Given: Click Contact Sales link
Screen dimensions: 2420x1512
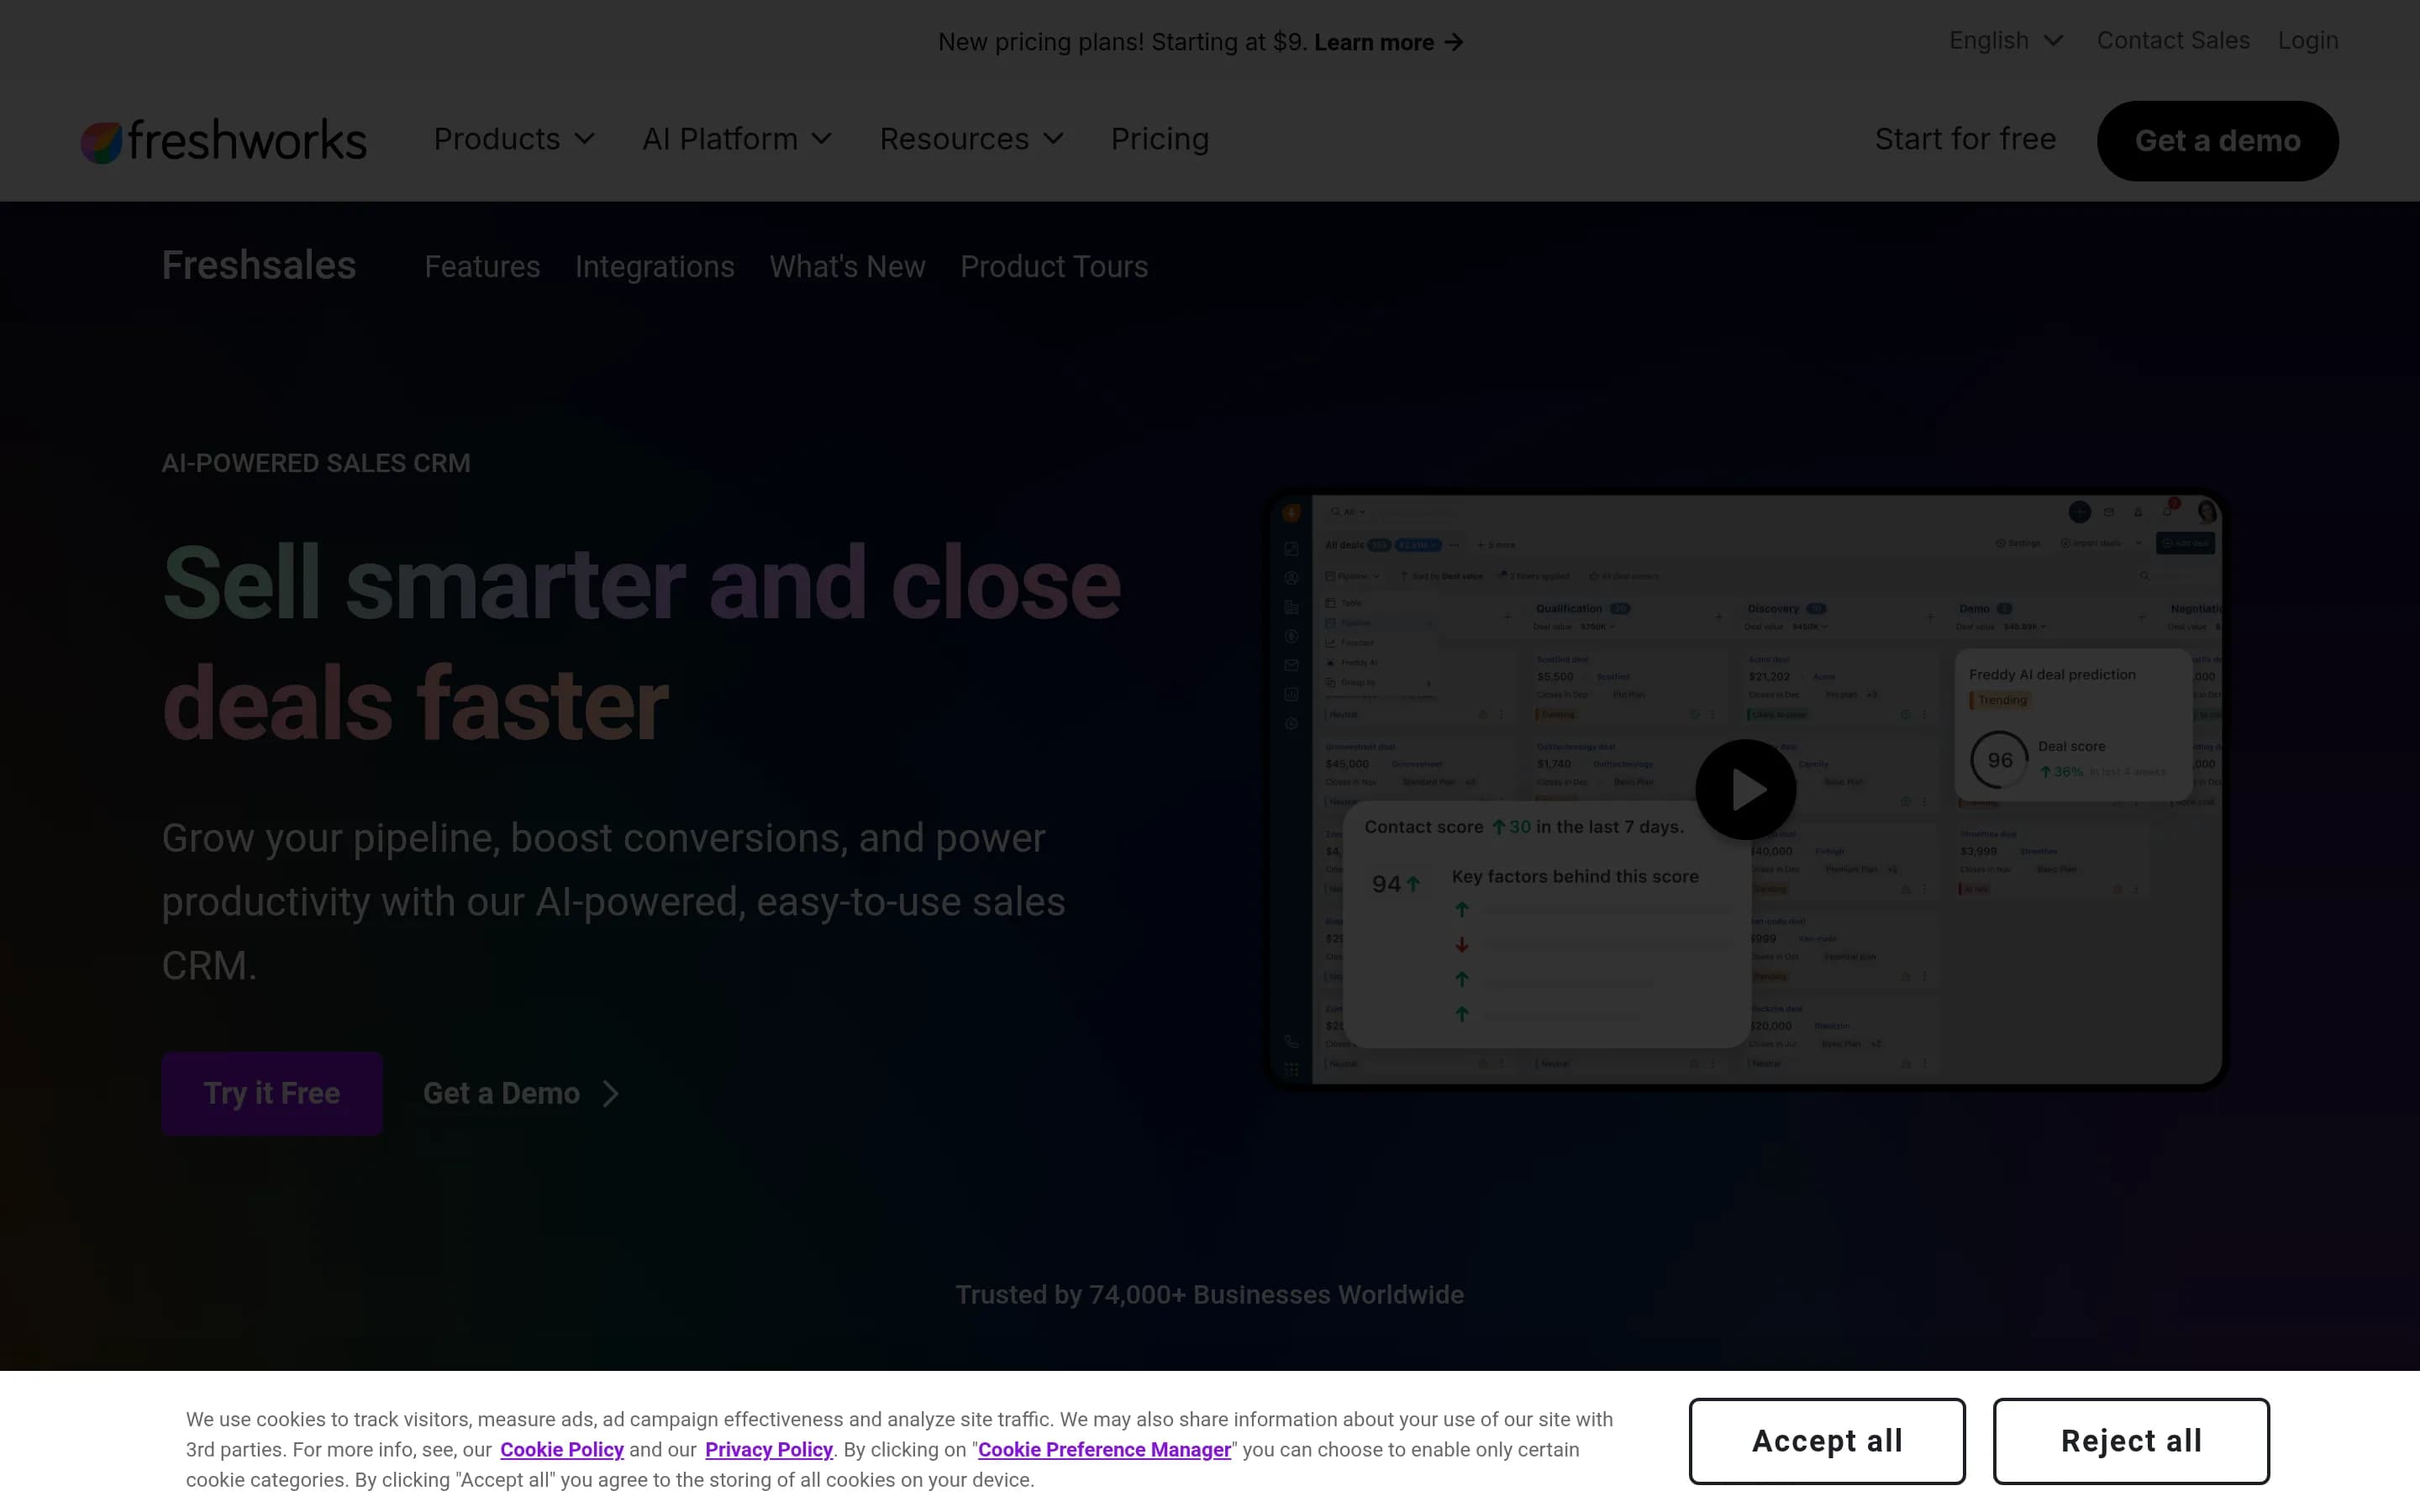Looking at the screenshot, I should pyautogui.click(x=2173, y=40).
